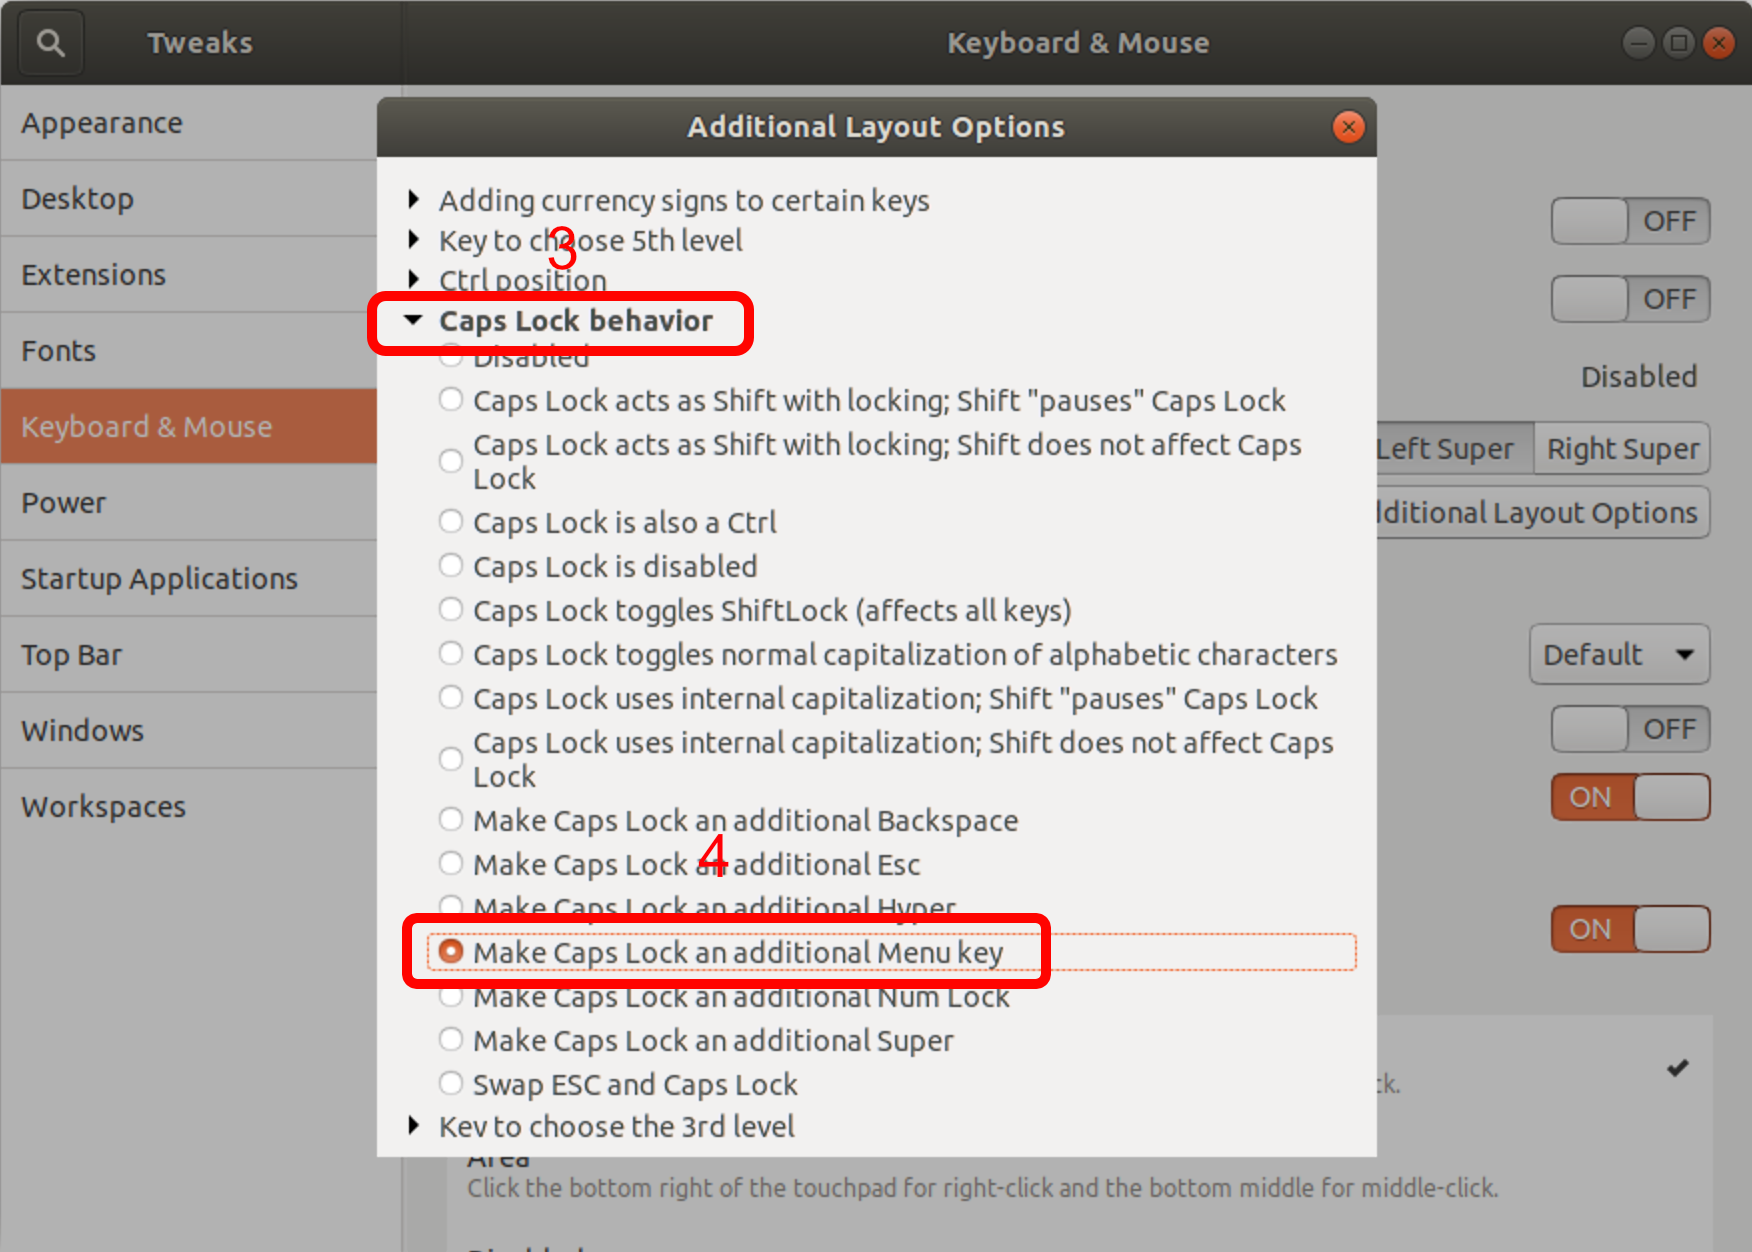The width and height of the screenshot is (1752, 1252).
Task: Expand the Ctrl position section
Action: (413, 279)
